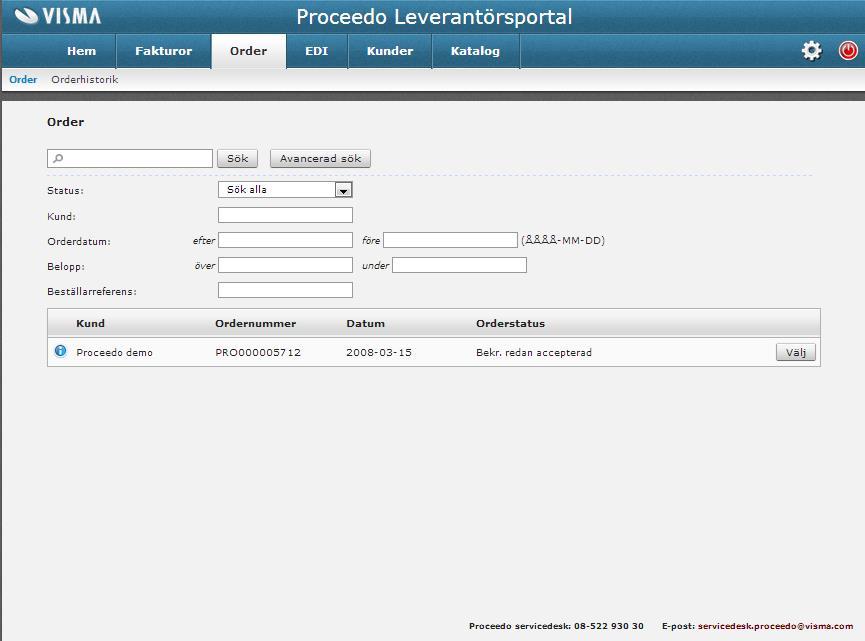Sort by the Kund column header
The image size is (865, 641).
pyautogui.click(x=90, y=323)
